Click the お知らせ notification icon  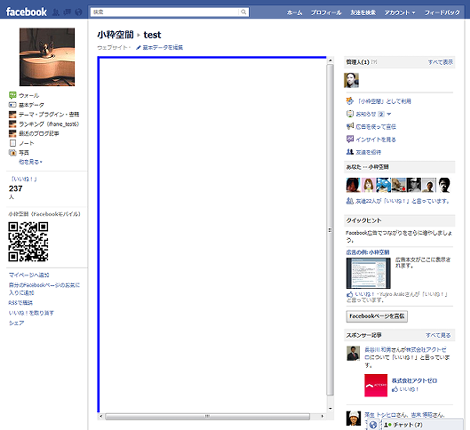(x=350, y=114)
